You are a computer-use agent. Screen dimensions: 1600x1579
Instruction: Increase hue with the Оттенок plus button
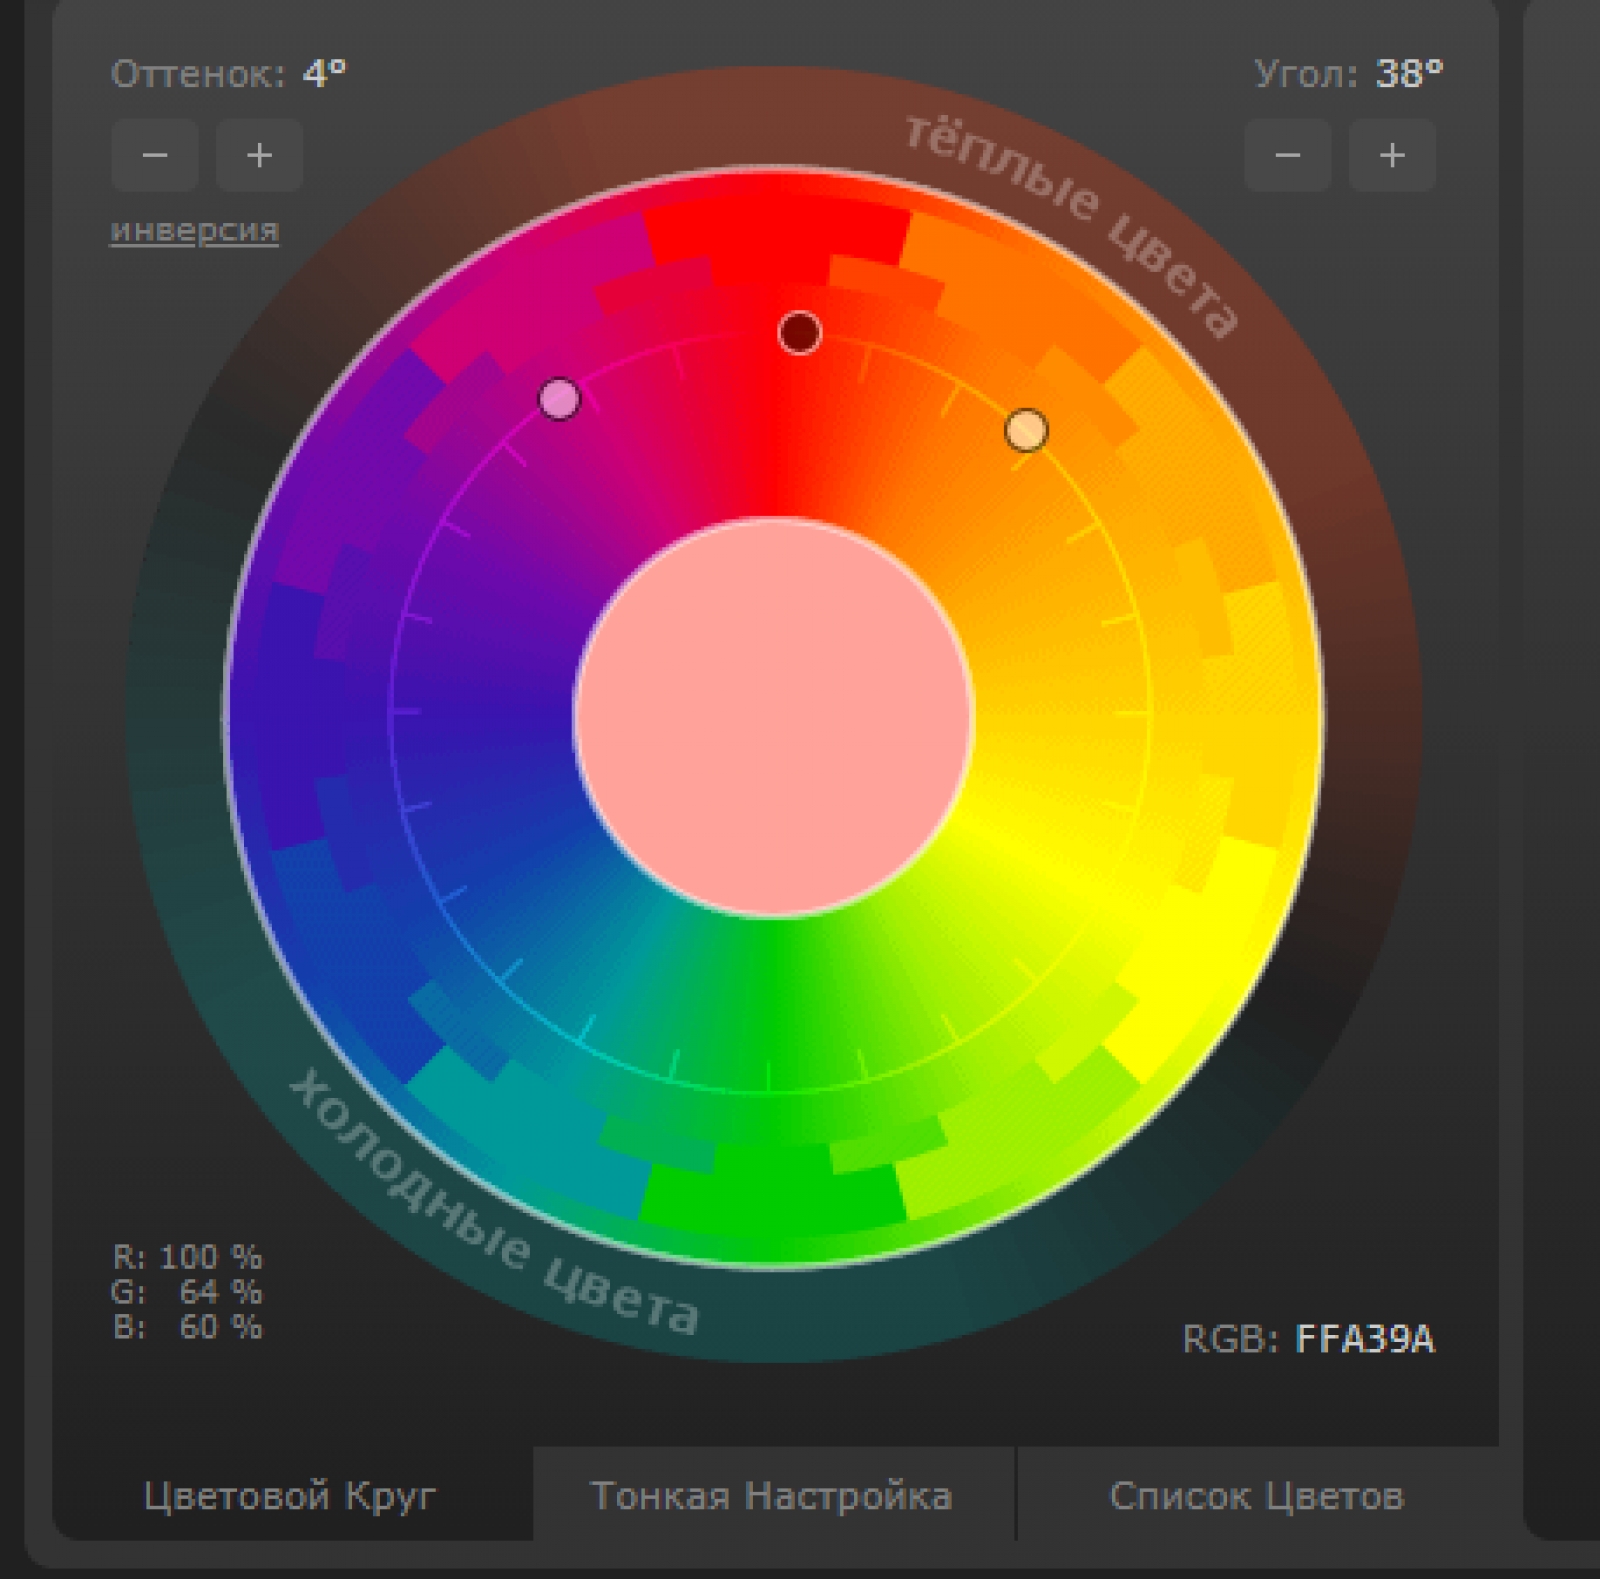point(259,155)
